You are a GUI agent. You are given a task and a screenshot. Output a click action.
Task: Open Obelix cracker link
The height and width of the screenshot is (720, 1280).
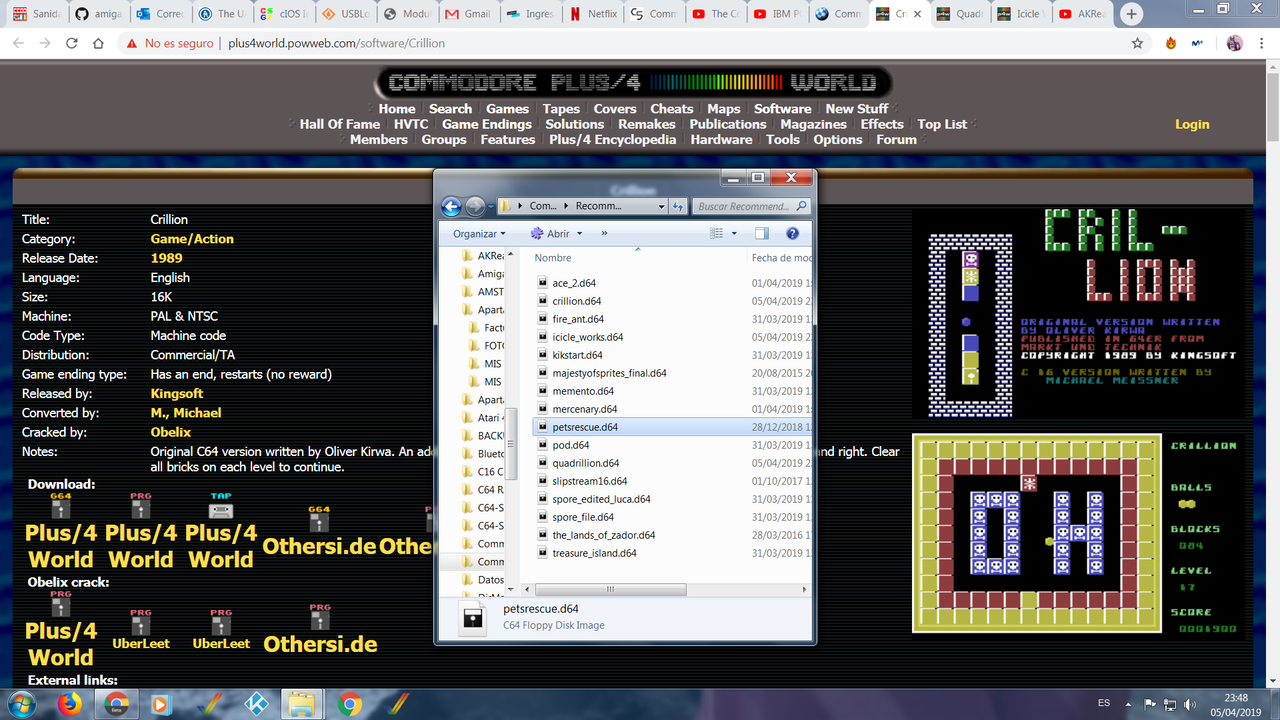pyautogui.click(x=171, y=432)
